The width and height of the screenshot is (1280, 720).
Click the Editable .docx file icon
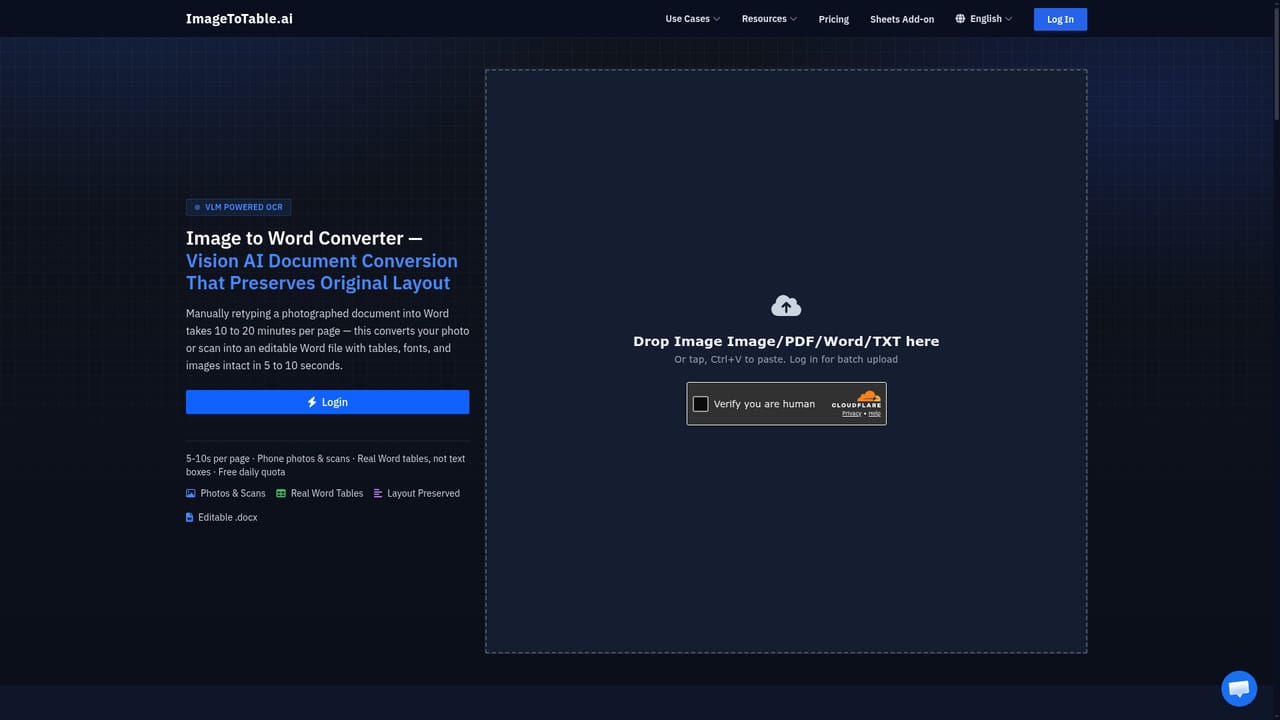(x=190, y=517)
